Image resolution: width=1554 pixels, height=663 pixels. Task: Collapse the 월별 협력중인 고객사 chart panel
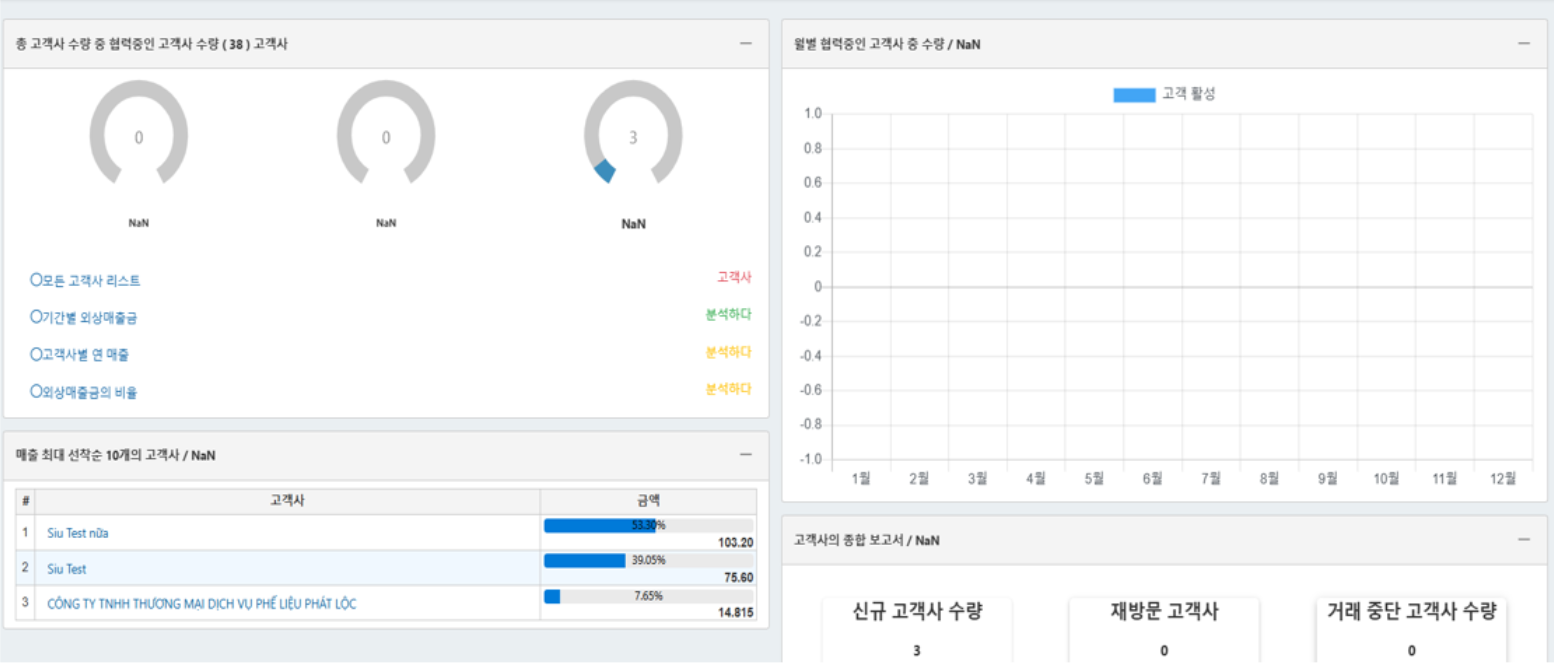pyautogui.click(x=1523, y=44)
